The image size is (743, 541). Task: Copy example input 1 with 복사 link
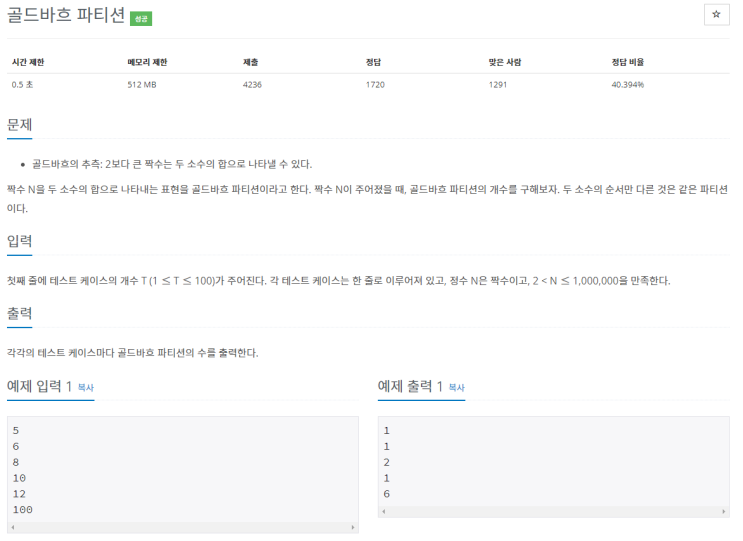[x=86, y=388]
